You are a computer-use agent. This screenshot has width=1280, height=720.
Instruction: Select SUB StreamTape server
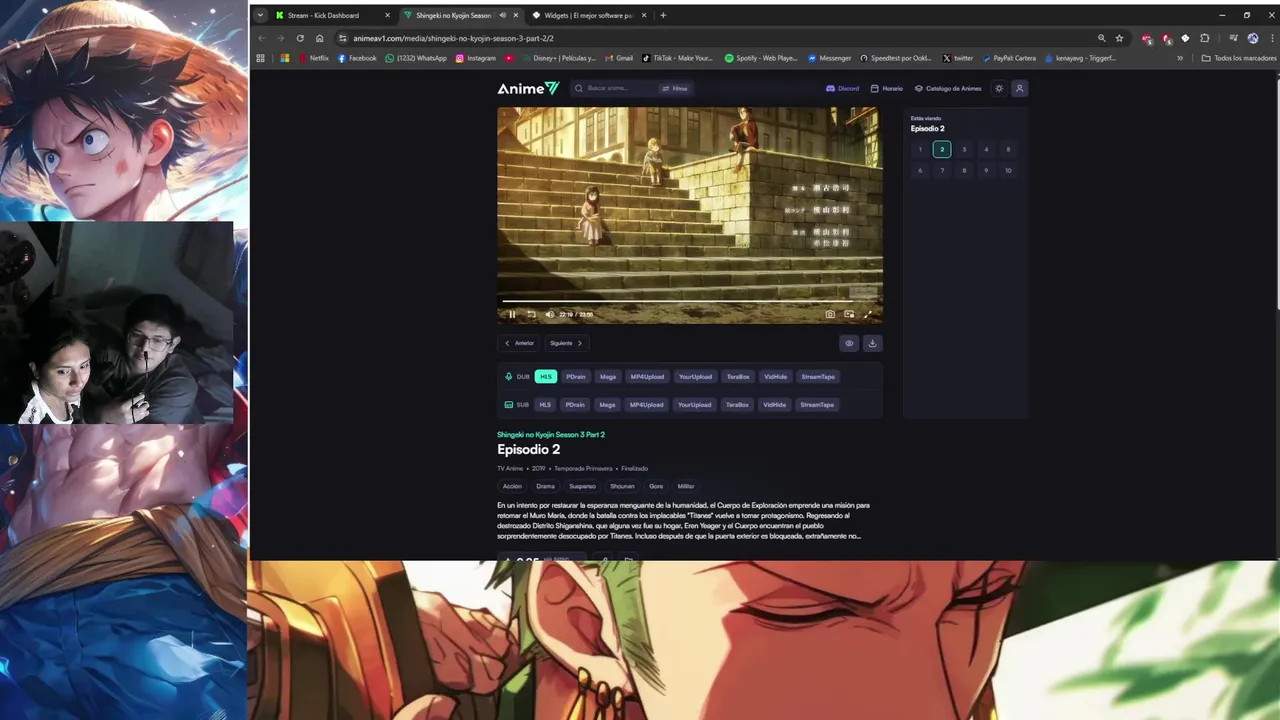coord(817,405)
